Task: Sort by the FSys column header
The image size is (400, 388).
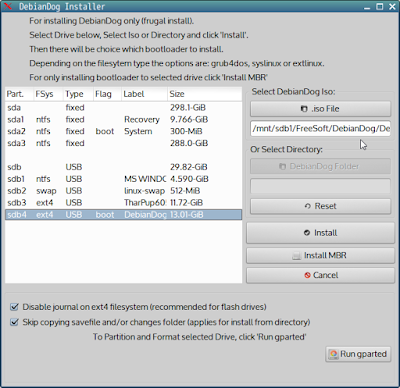Action: pos(48,94)
